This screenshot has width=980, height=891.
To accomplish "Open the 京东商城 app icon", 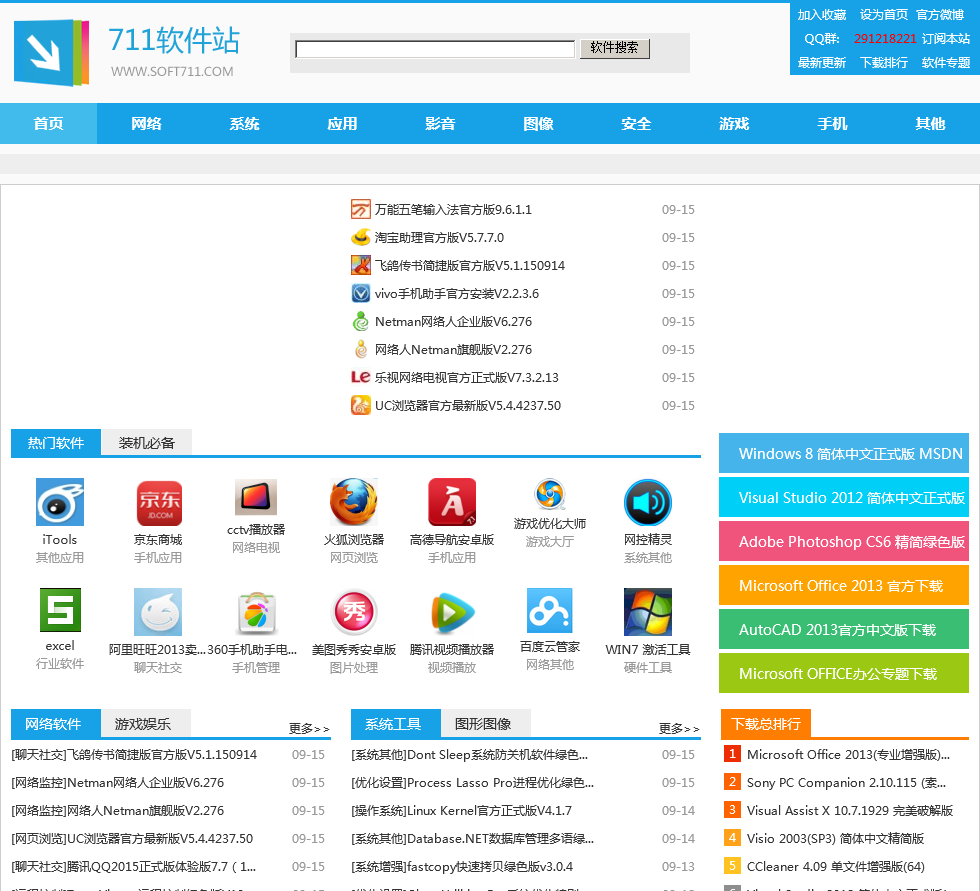I will 159,503.
